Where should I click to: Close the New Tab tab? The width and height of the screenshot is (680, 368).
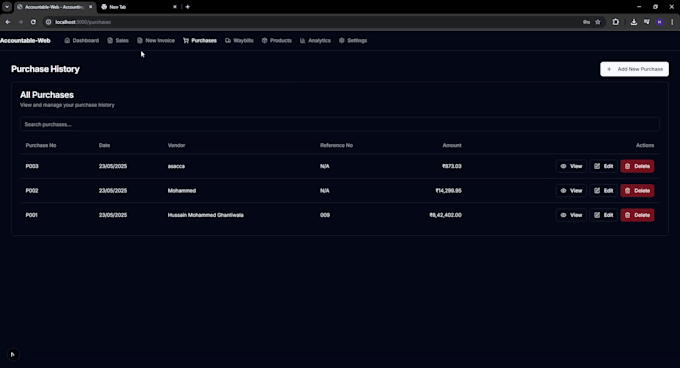coord(175,7)
